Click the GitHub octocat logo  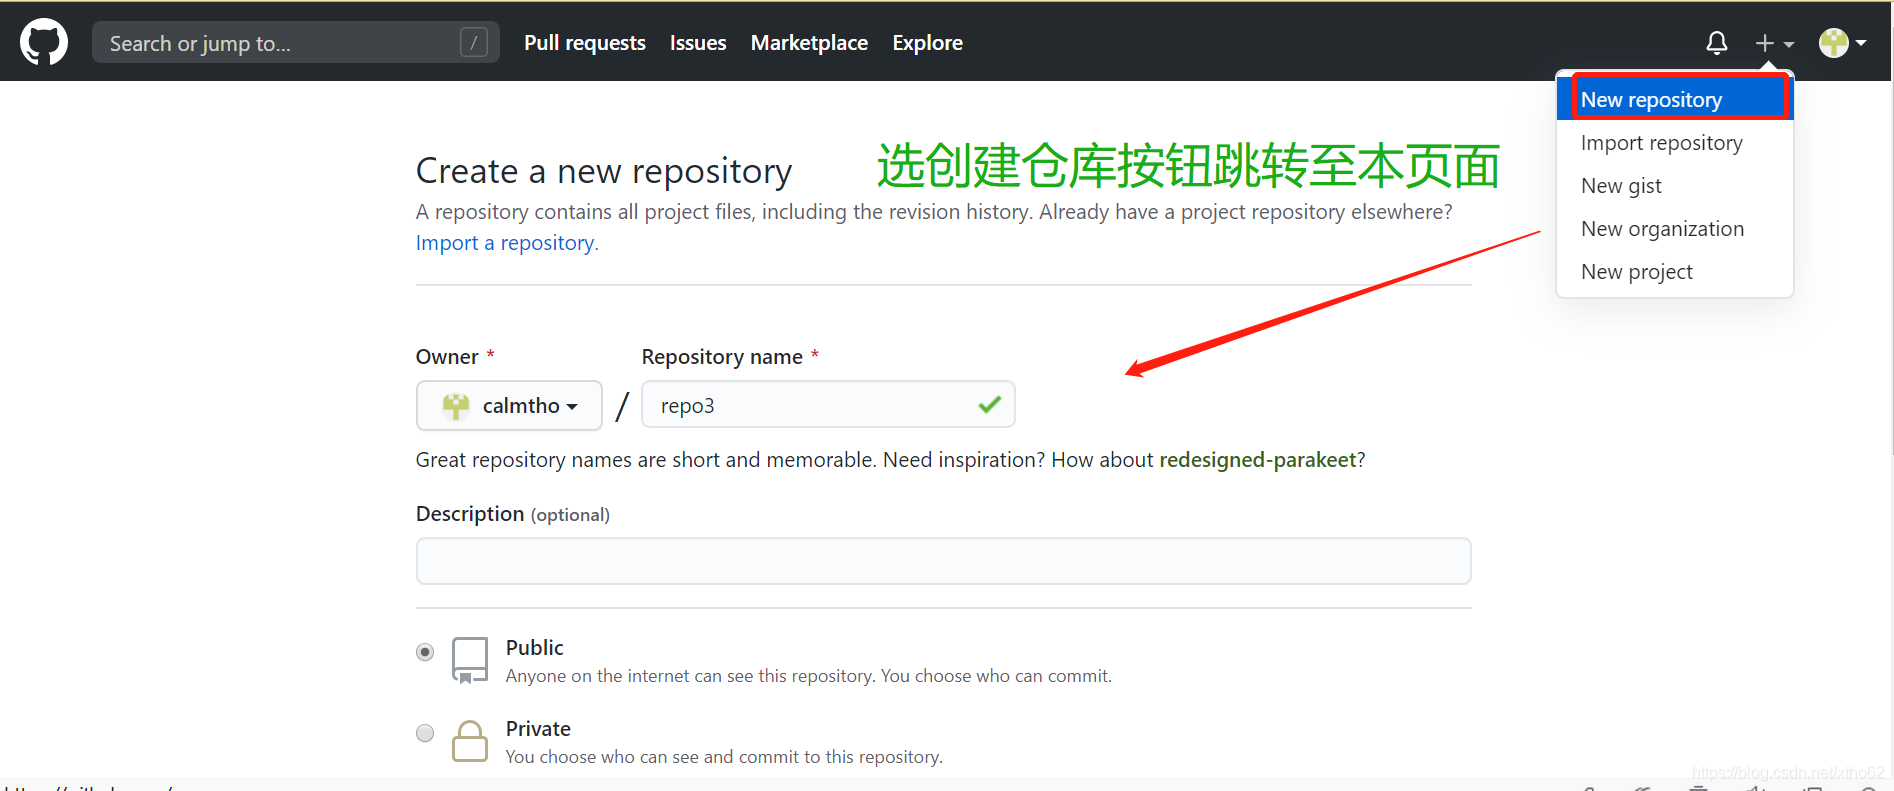click(x=44, y=42)
